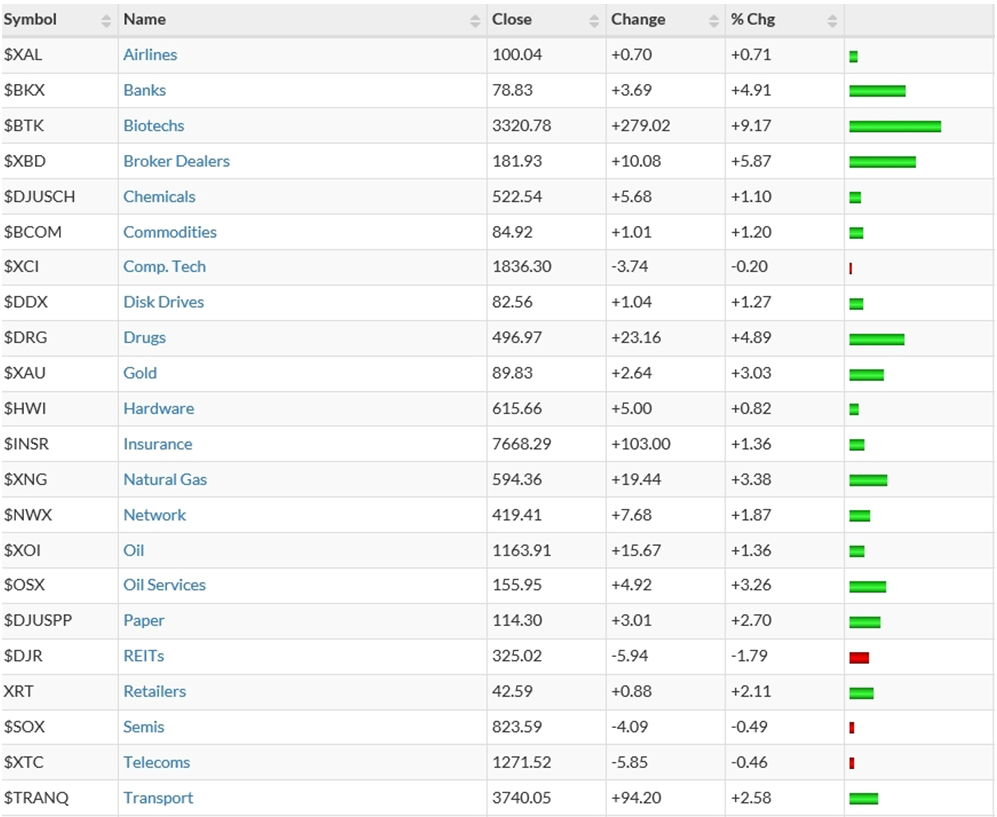Viewport: 997px width, 817px height.
Task: Select the Comp. Tech link
Action: click(x=164, y=267)
